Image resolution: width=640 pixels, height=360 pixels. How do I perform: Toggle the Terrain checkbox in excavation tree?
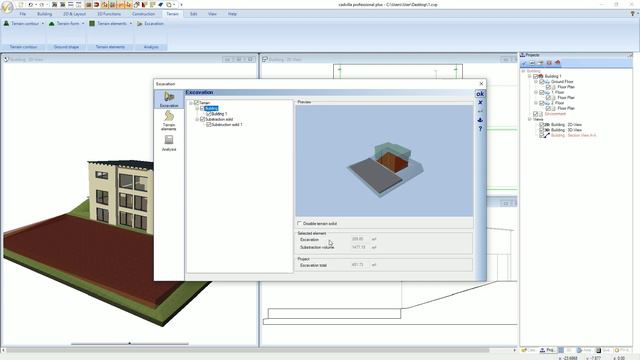(x=196, y=103)
